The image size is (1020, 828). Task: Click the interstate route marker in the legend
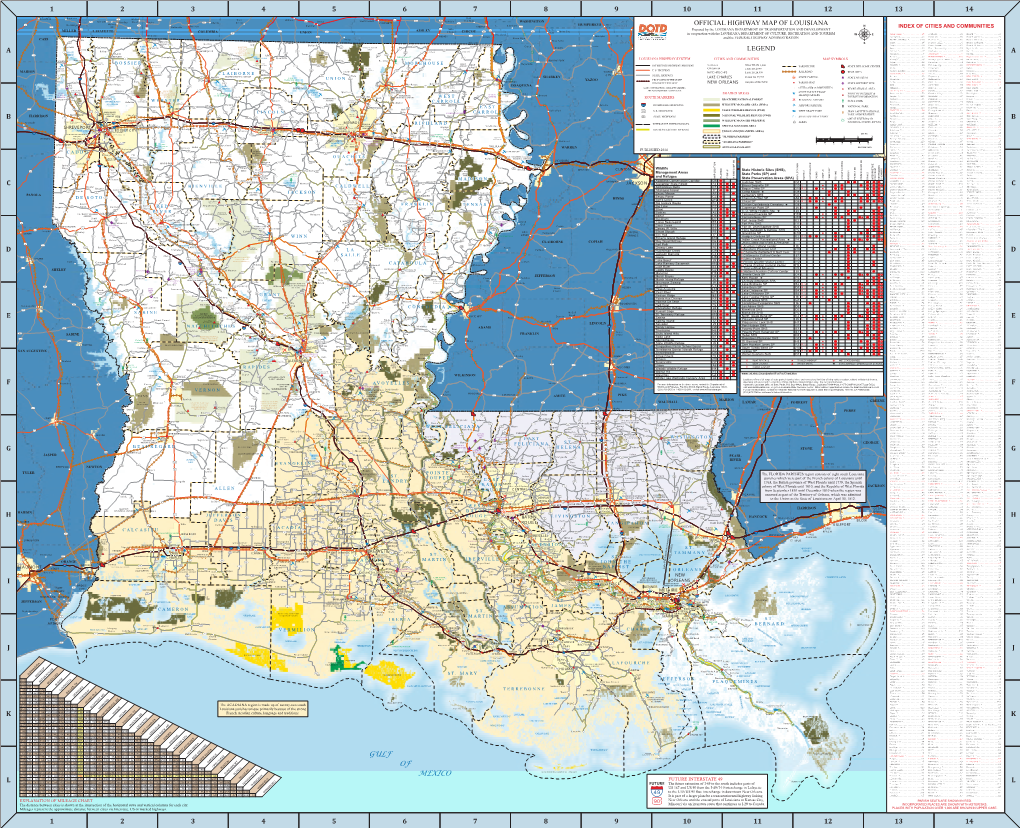pos(644,103)
